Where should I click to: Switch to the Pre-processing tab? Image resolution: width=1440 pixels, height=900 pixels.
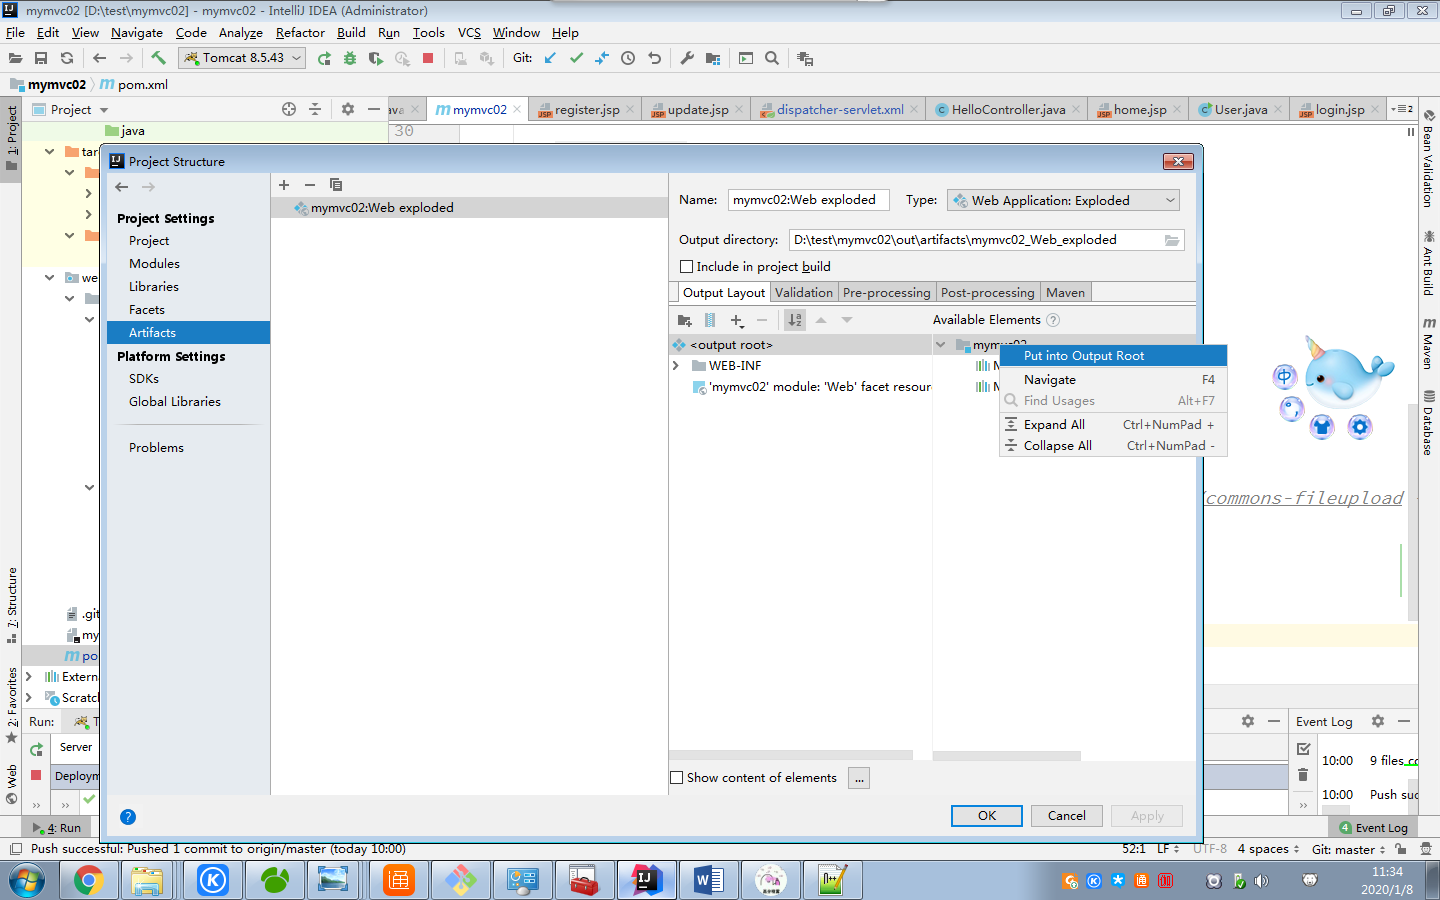[x=886, y=293]
